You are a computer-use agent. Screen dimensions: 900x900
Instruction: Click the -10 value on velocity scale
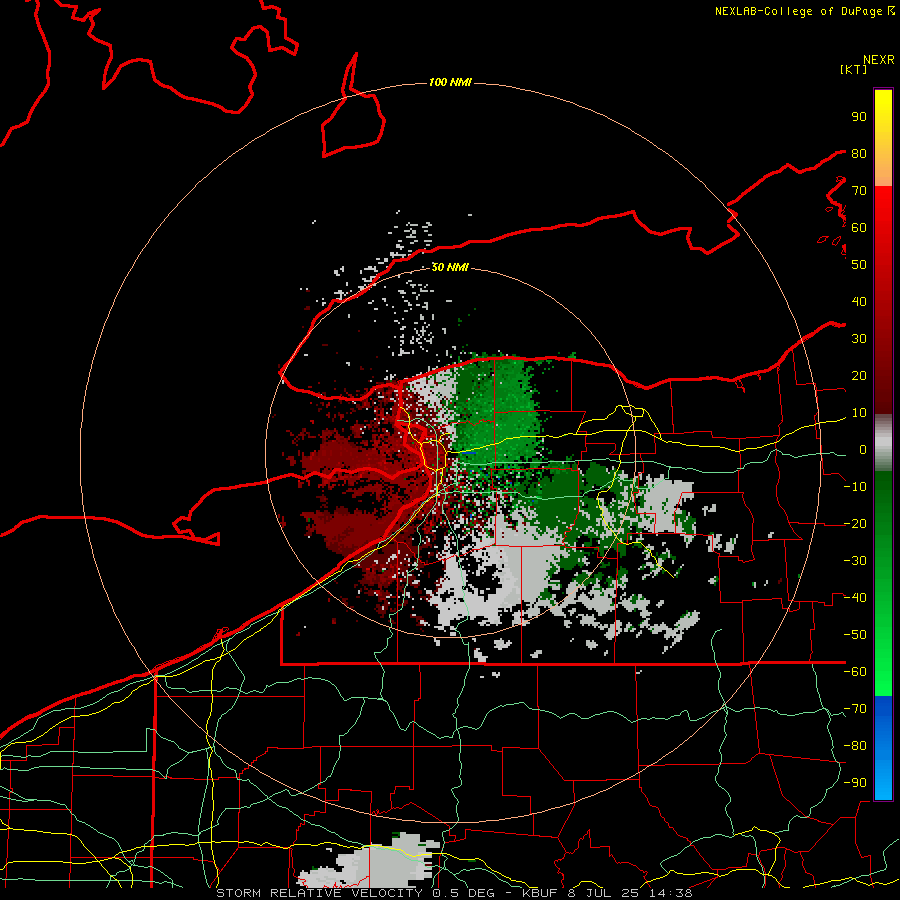tap(855, 487)
